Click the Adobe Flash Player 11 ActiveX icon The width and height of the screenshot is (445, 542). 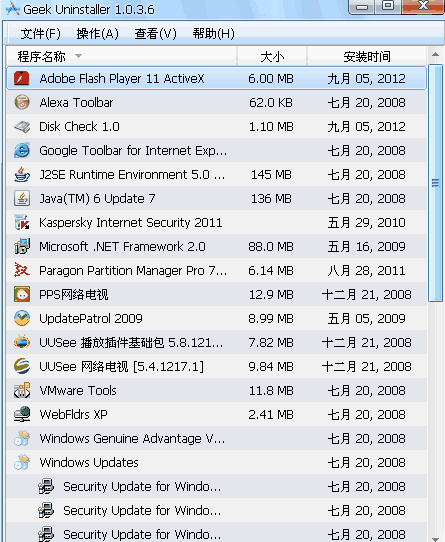tap(22, 78)
